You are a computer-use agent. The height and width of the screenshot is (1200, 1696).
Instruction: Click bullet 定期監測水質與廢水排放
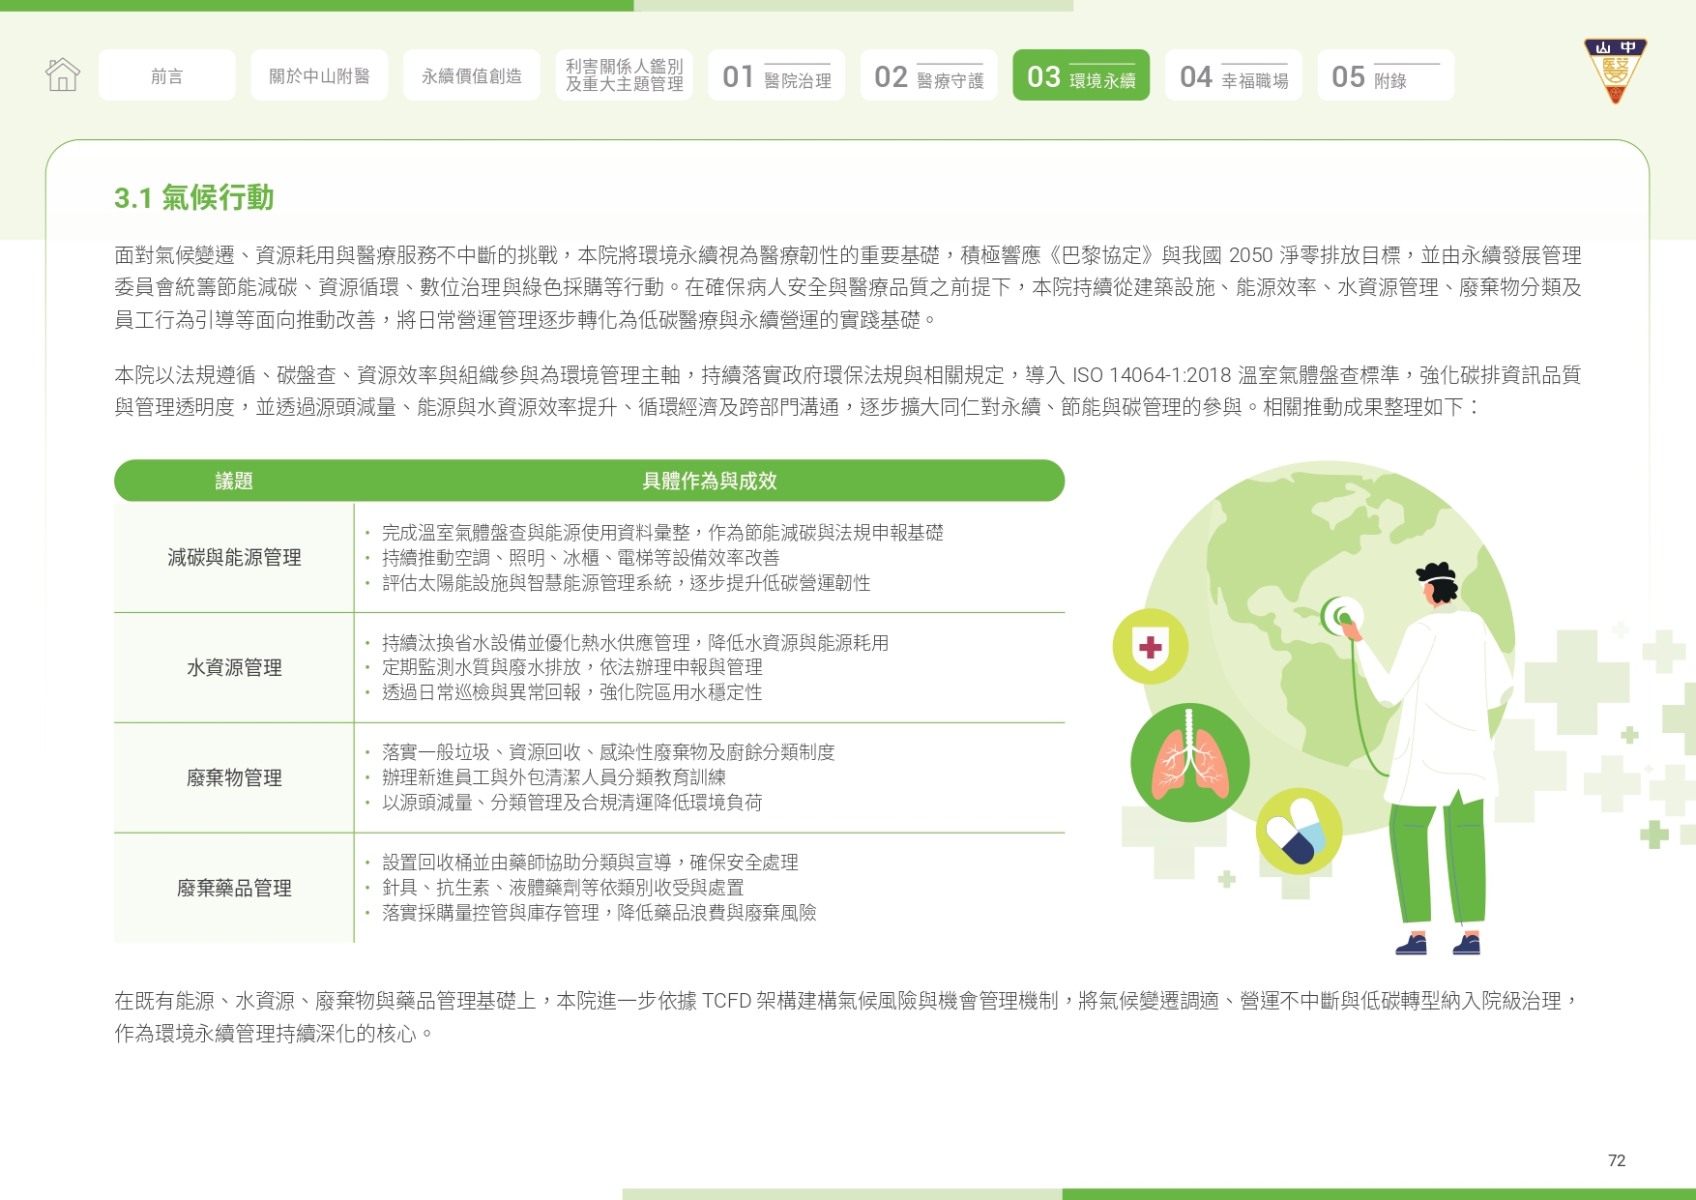click(x=572, y=667)
